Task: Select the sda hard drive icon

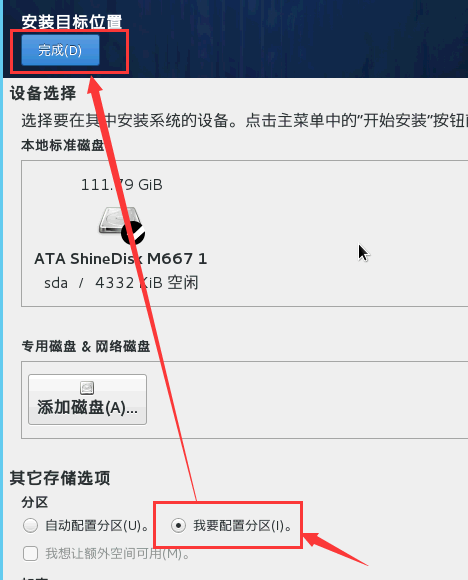Action: tap(118, 221)
